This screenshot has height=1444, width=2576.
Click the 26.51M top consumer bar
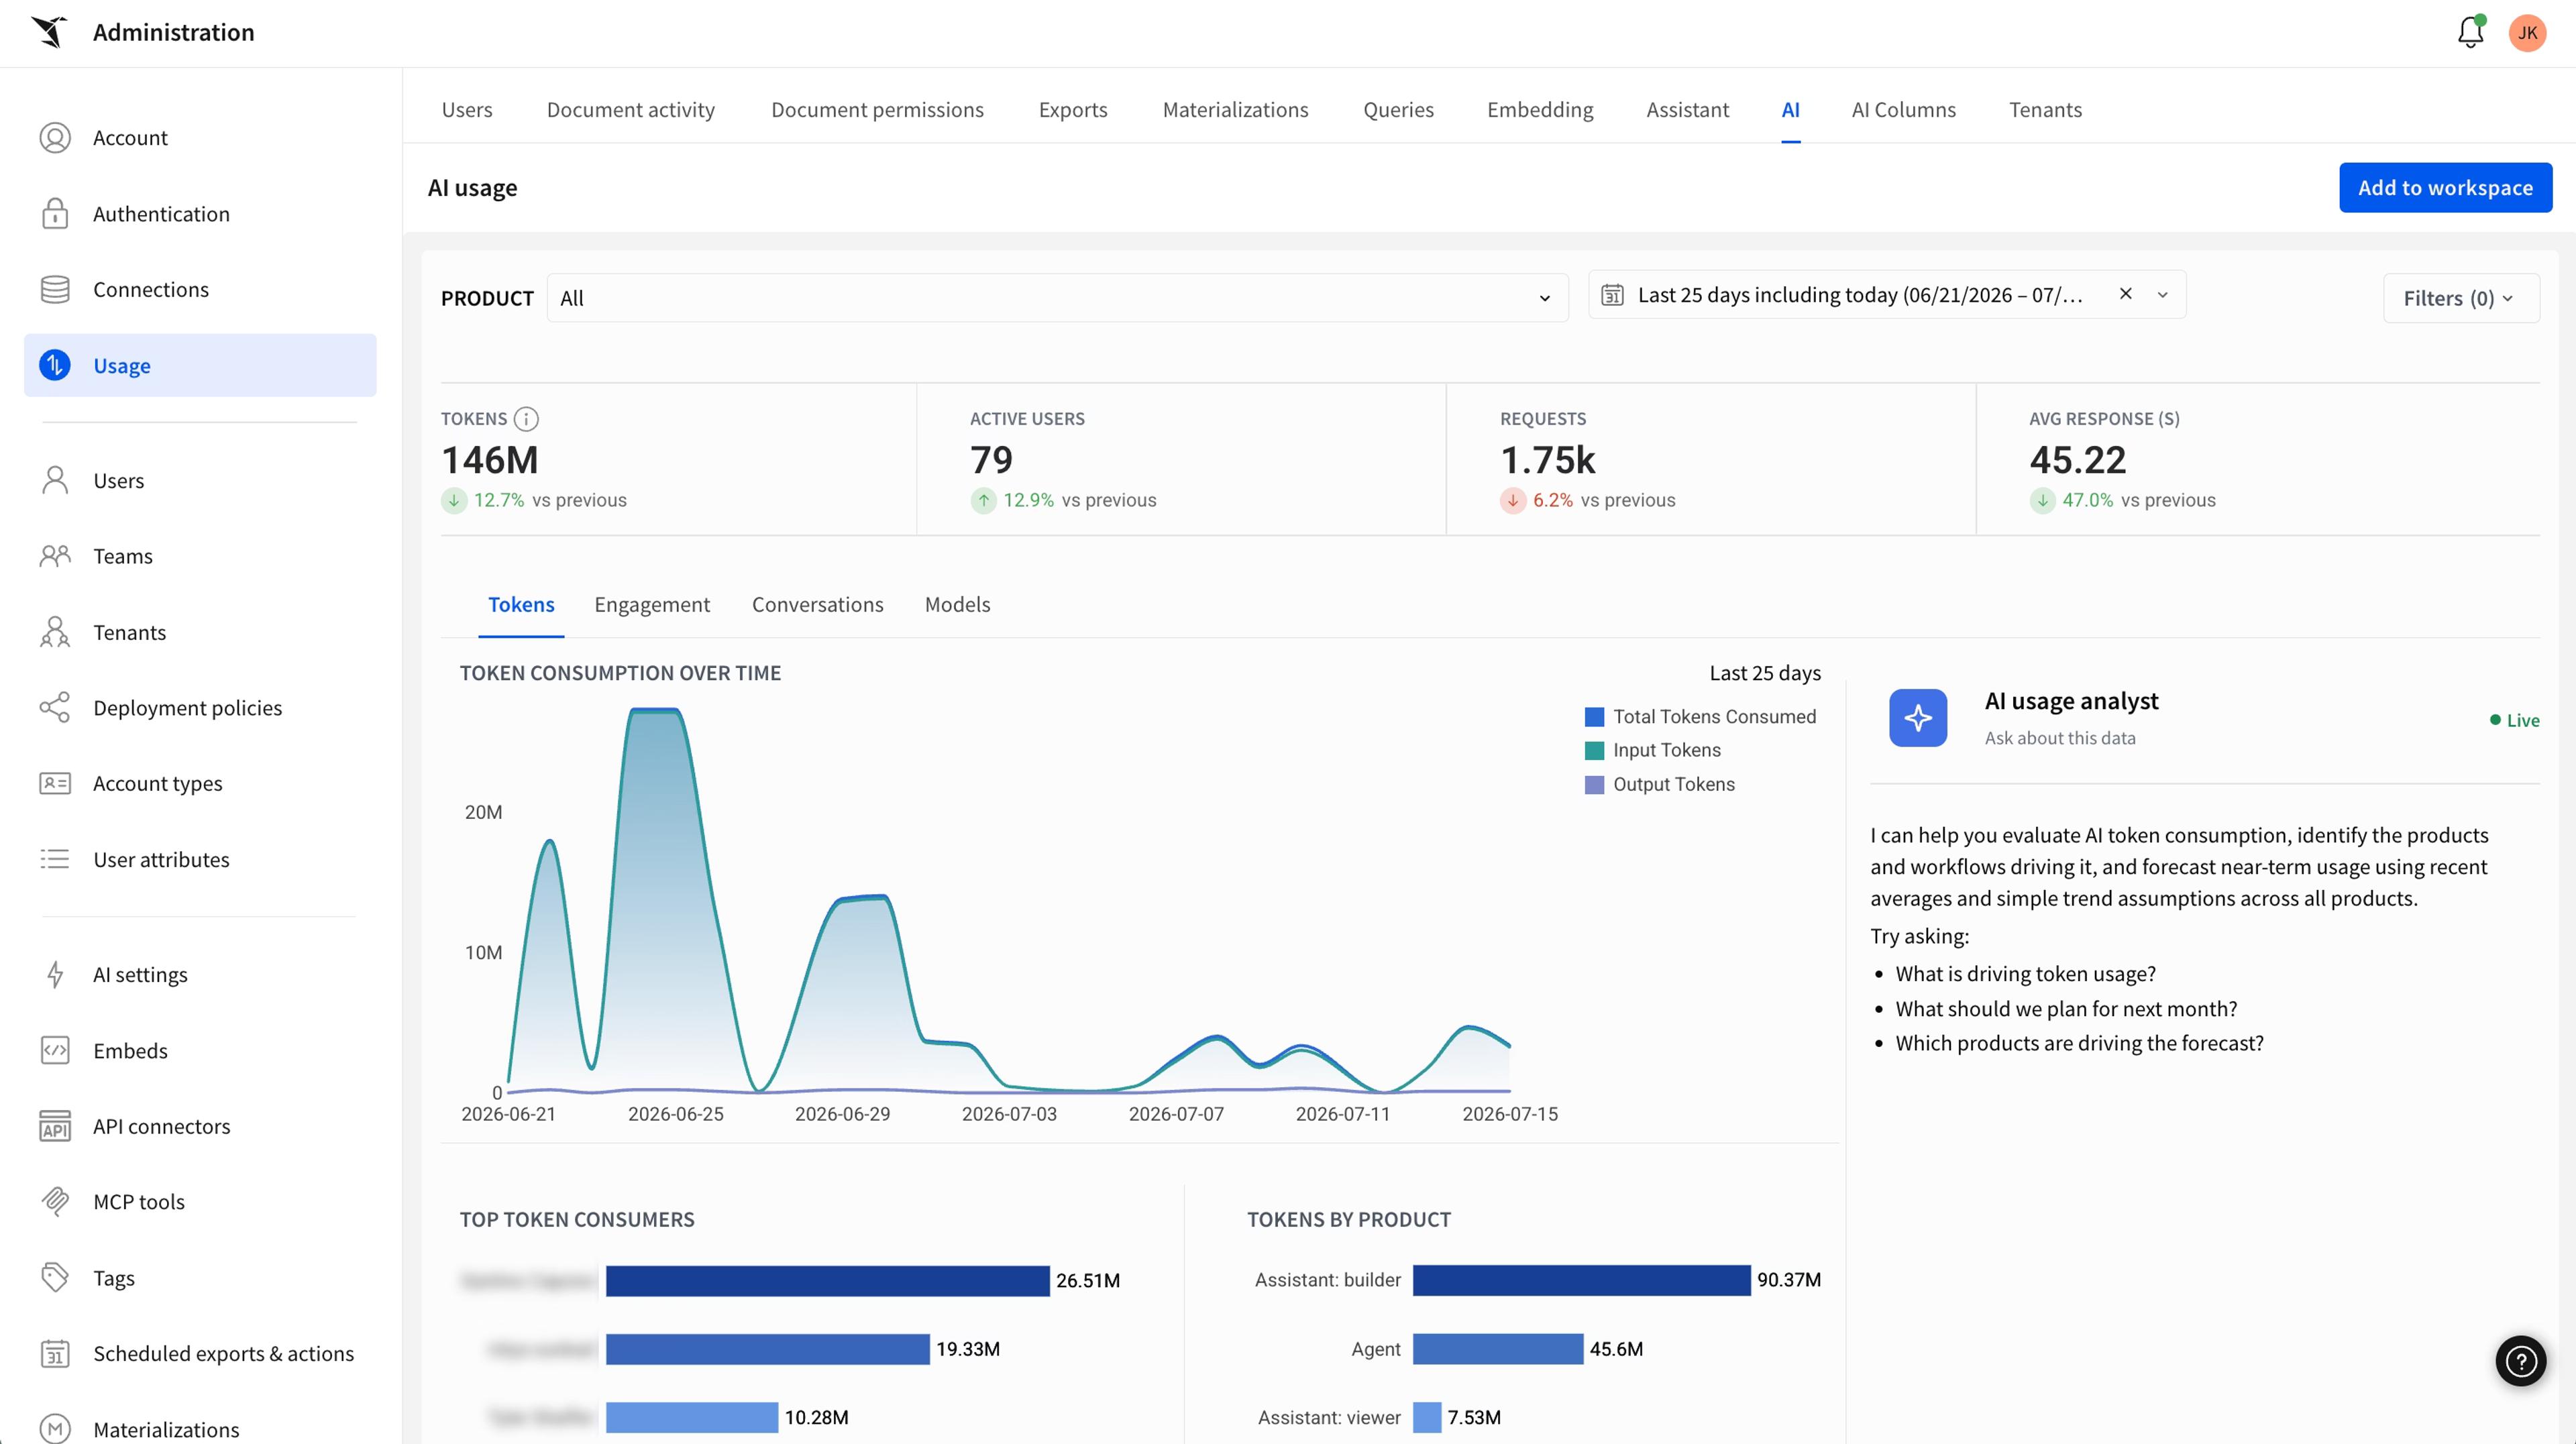827,1280
